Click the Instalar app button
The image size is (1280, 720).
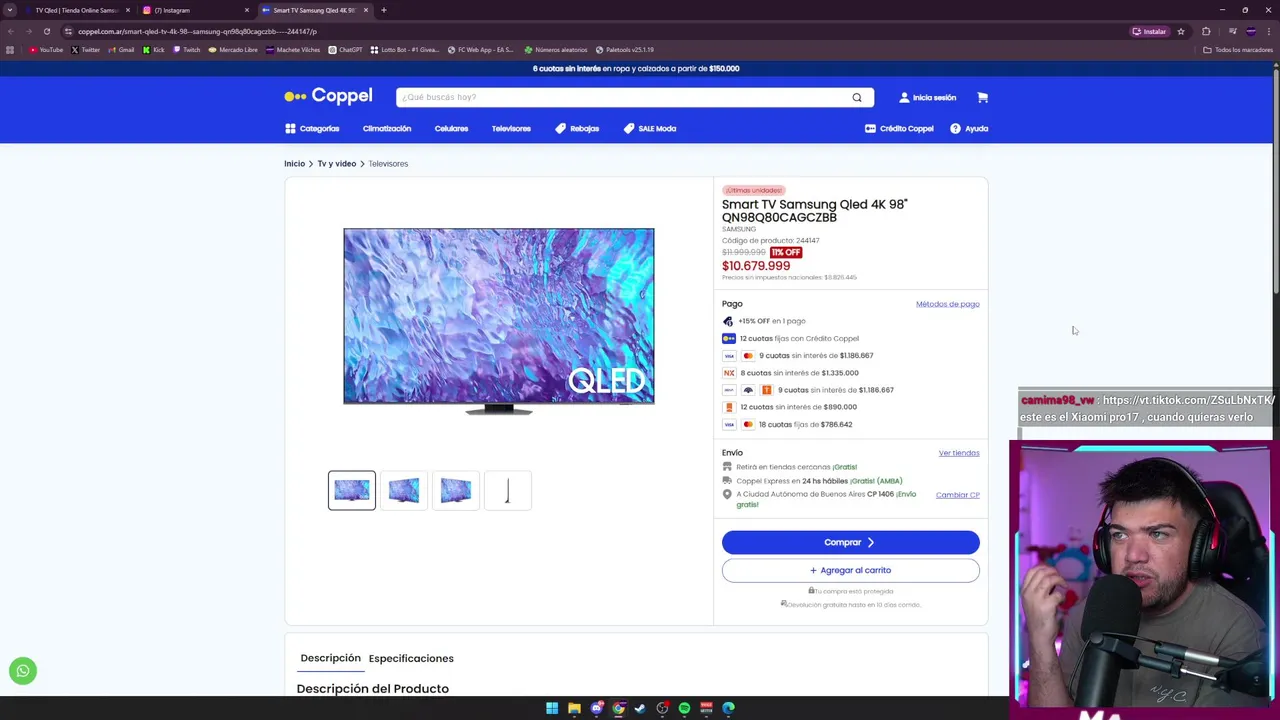1150,31
